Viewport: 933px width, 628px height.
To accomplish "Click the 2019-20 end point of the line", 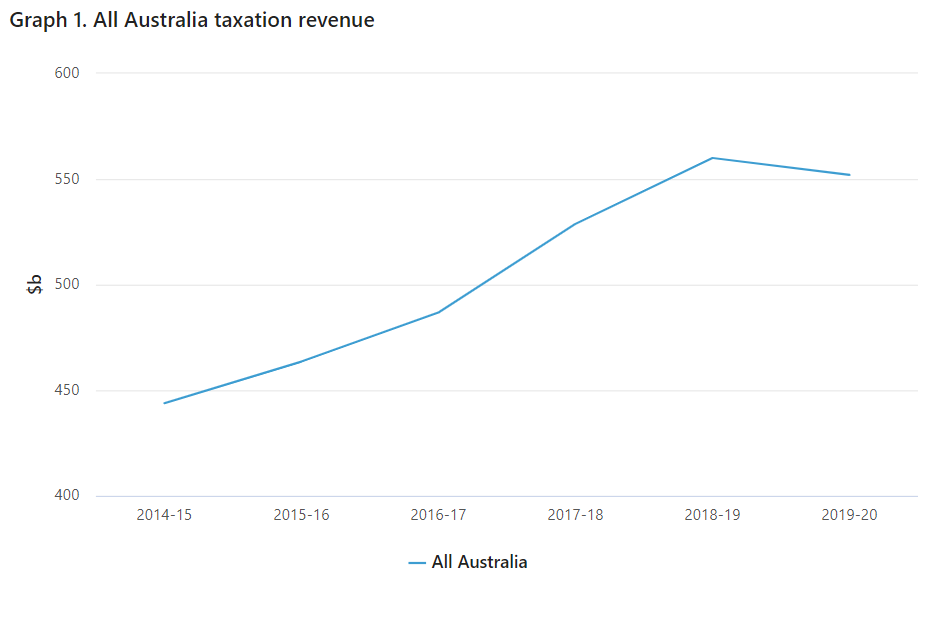I will pyautogui.click(x=849, y=175).
